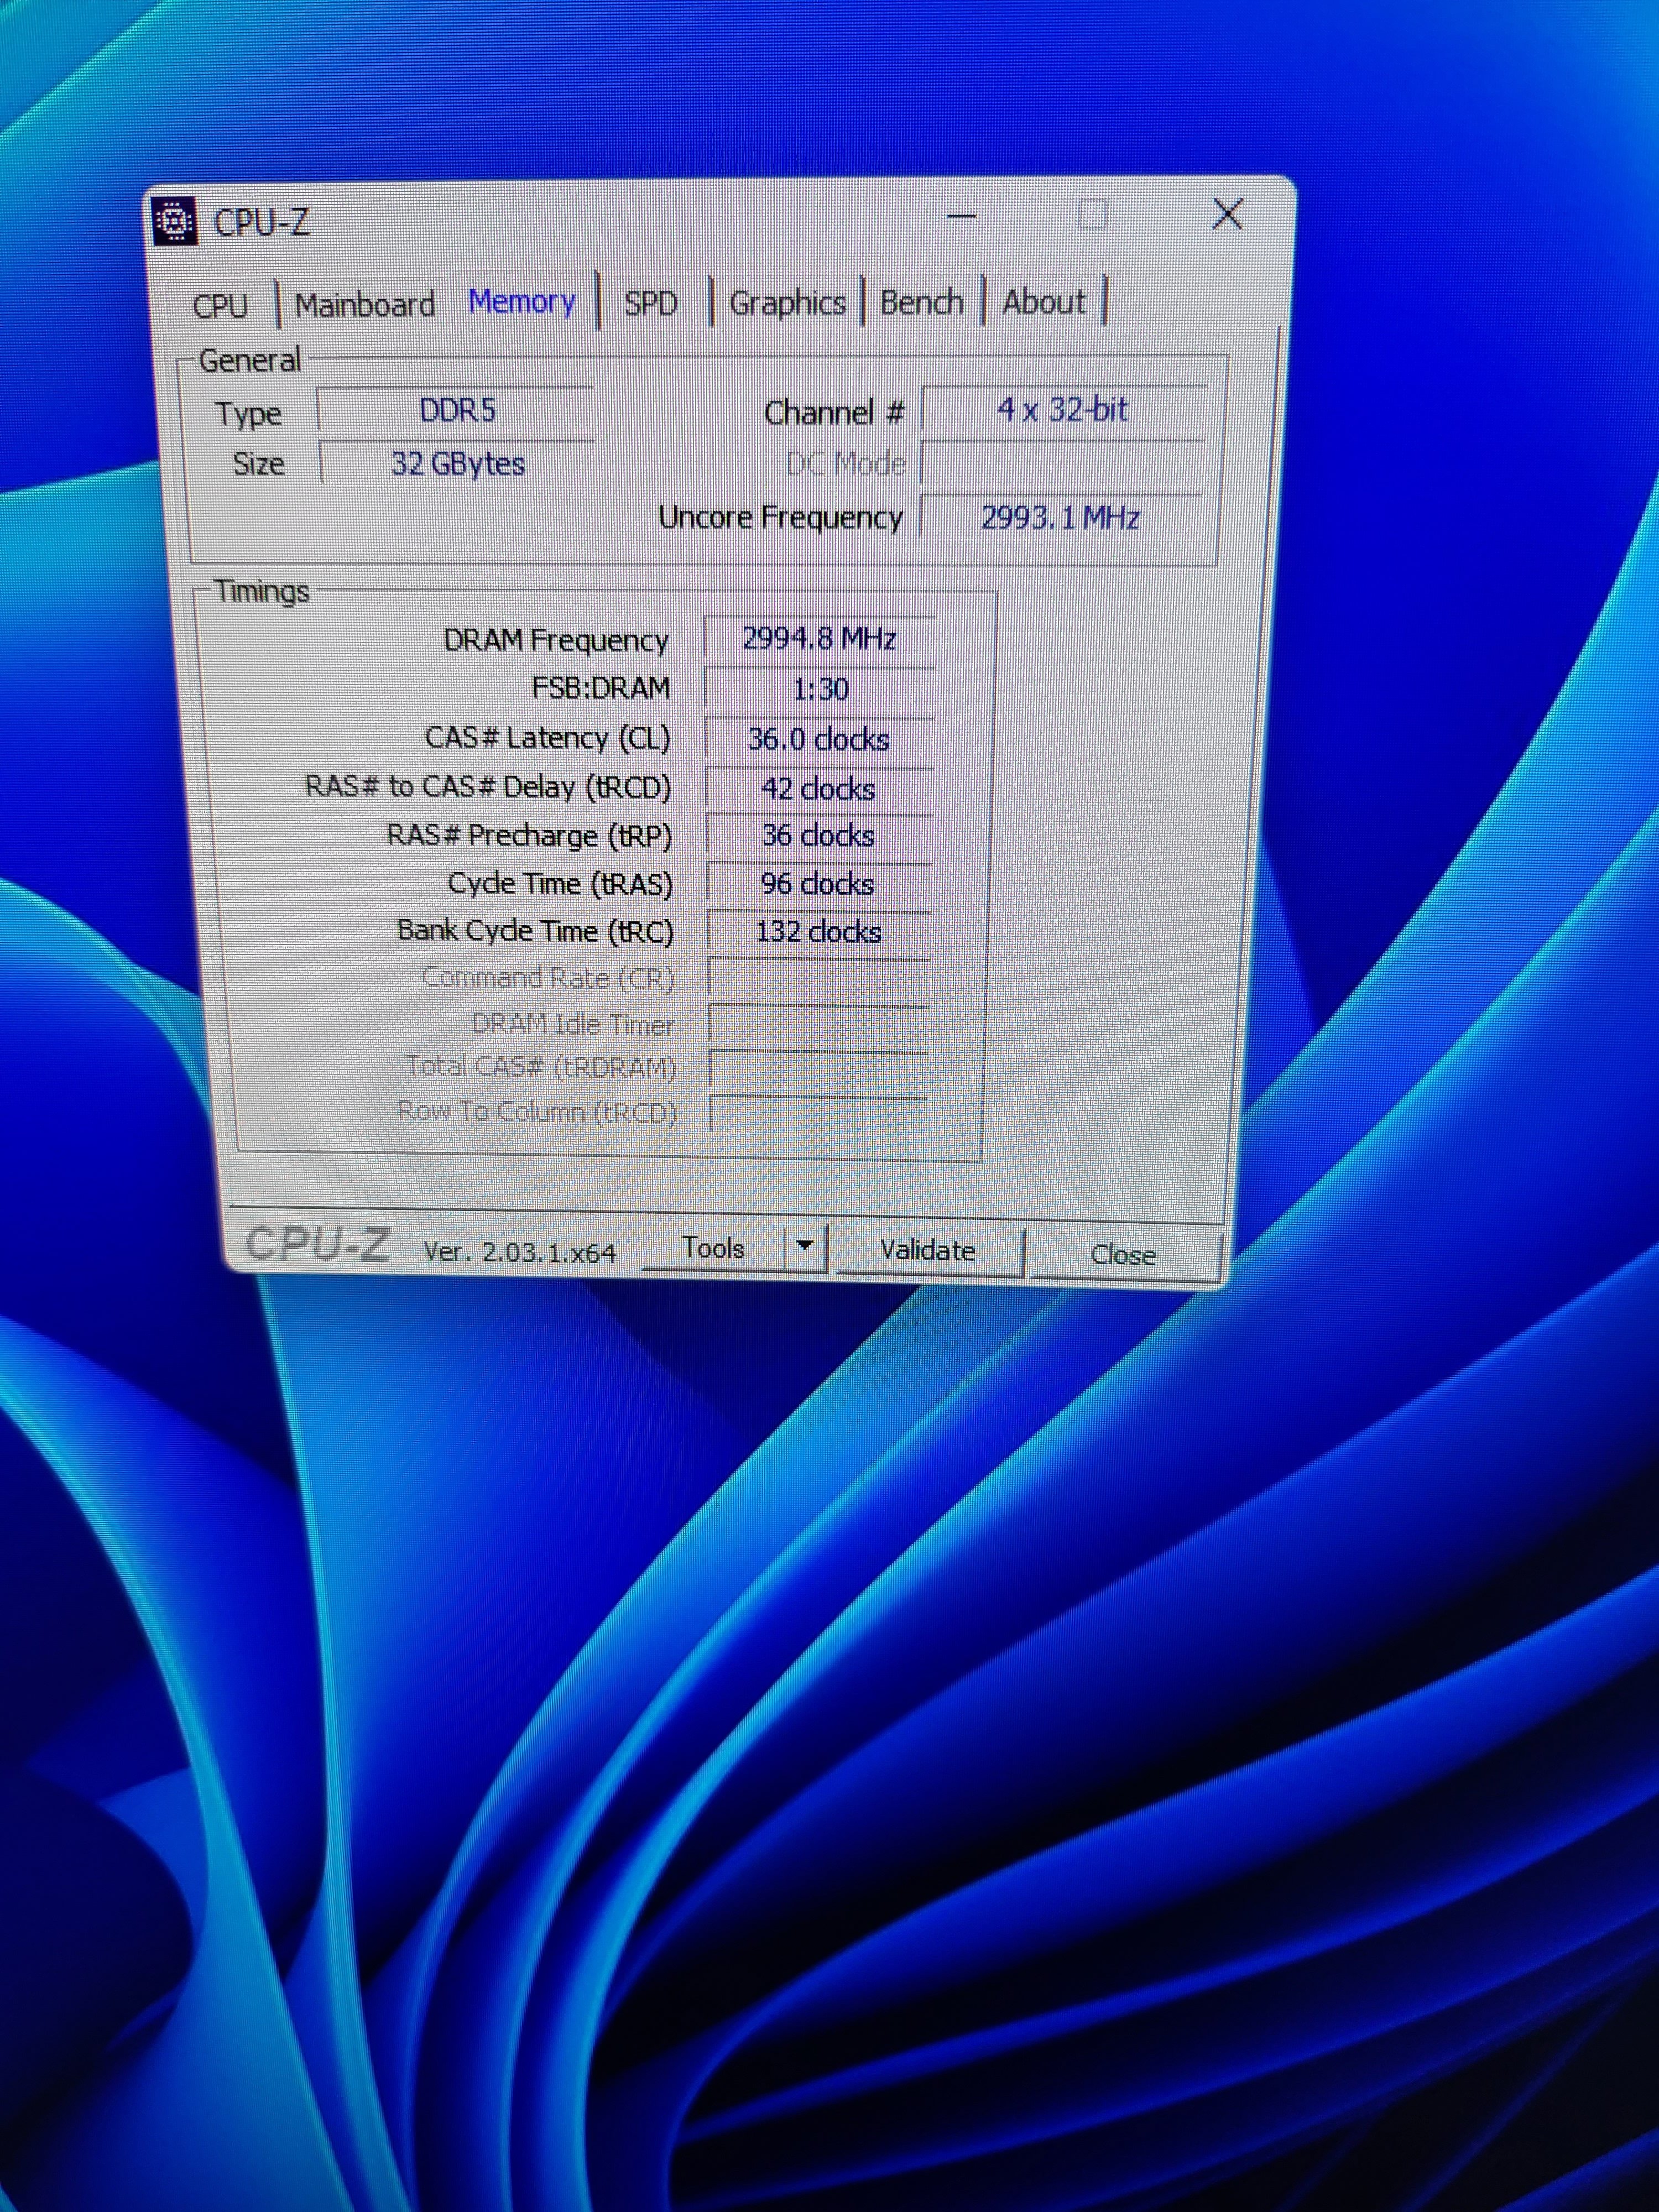
Task: Click the DRAM Frequency value field
Action: (819, 639)
